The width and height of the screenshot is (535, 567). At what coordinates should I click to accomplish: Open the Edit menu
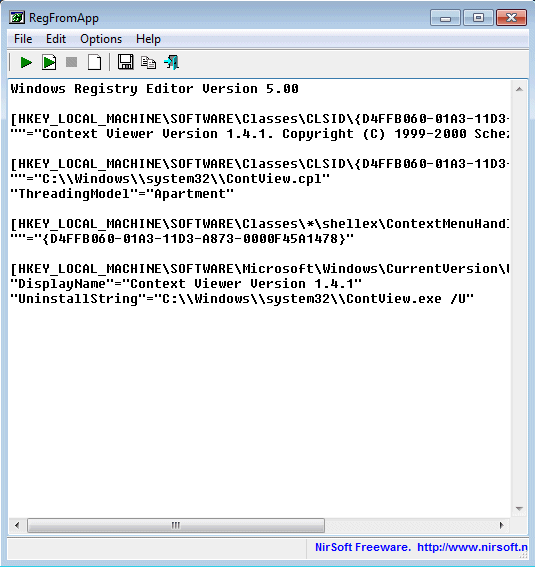(56, 39)
